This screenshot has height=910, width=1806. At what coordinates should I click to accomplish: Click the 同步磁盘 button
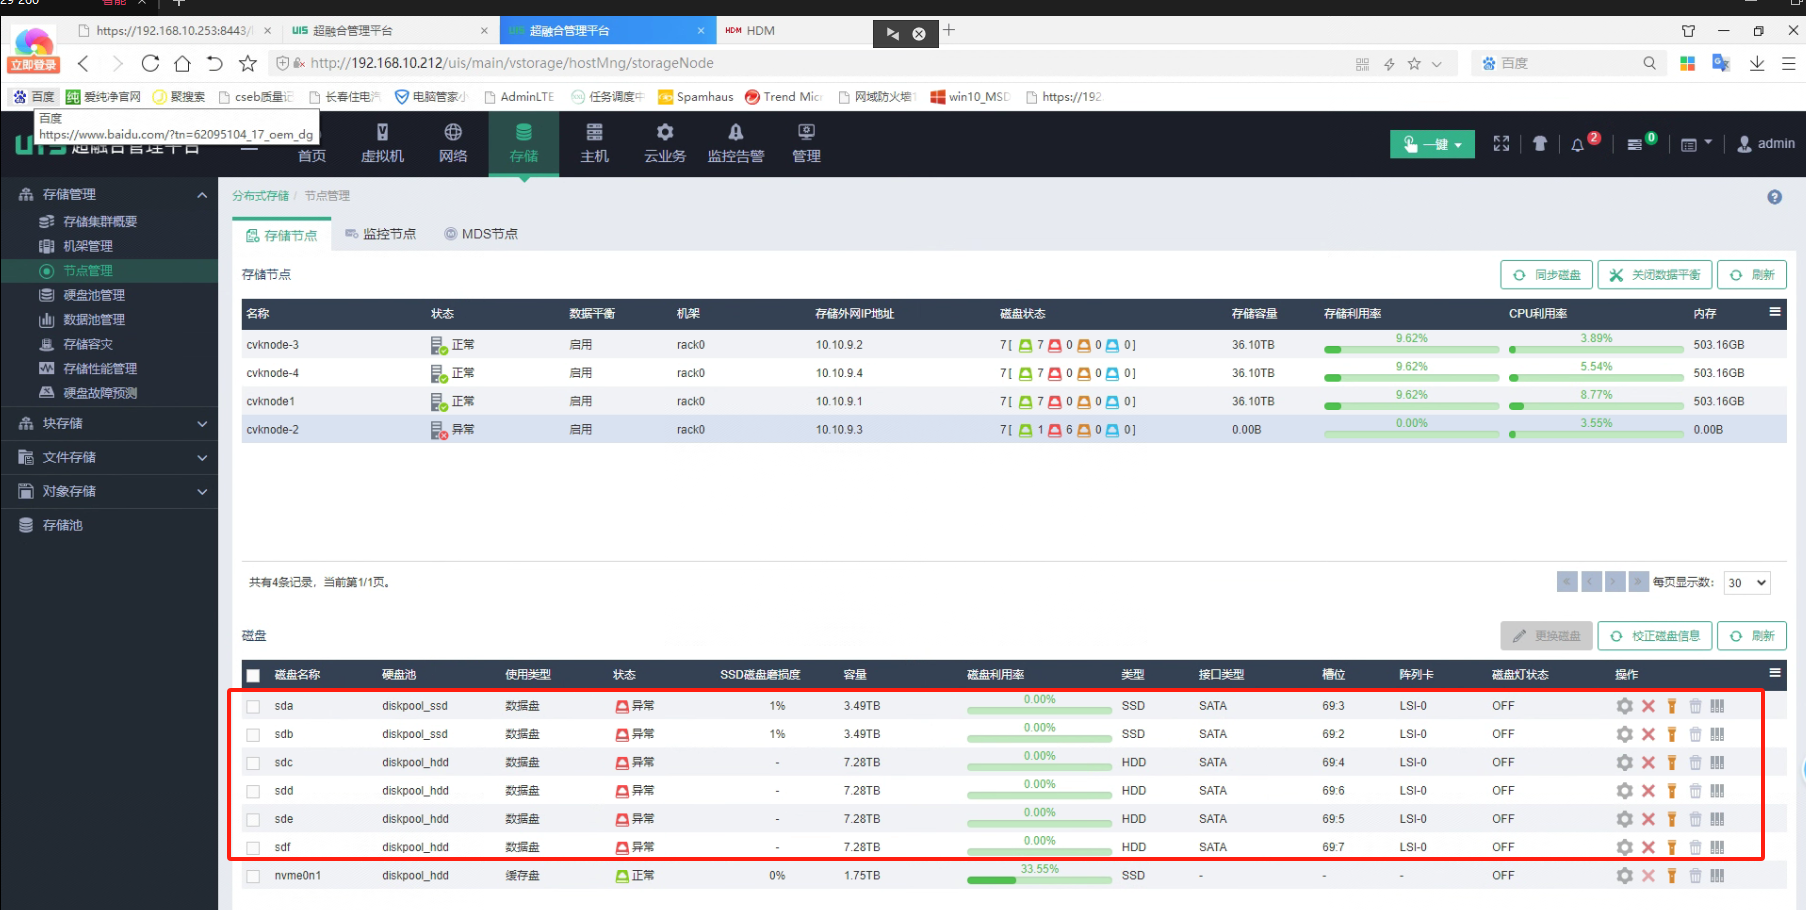(x=1546, y=275)
